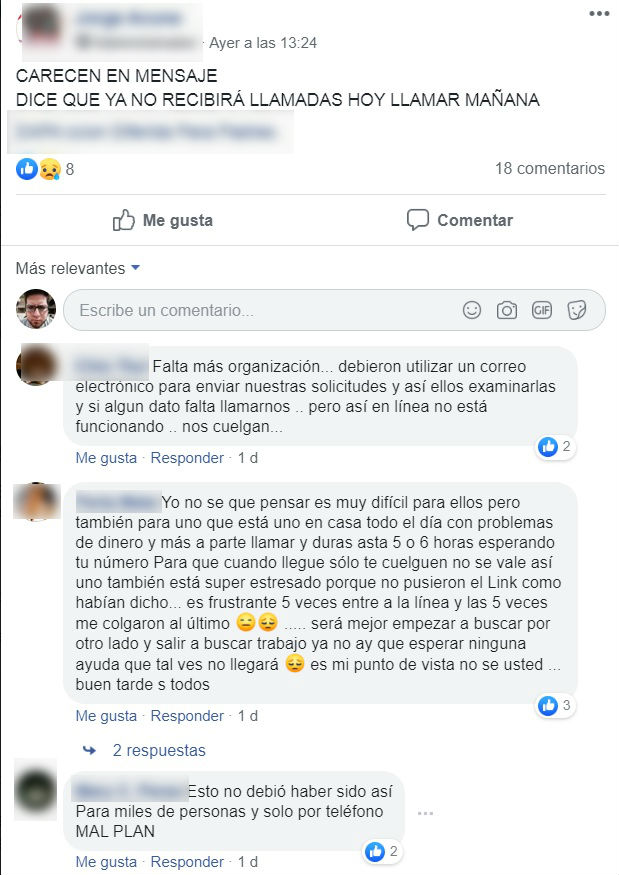This screenshot has height=875, width=619.
Task: Expand the 2 respuestas replies thread
Action: point(159,751)
